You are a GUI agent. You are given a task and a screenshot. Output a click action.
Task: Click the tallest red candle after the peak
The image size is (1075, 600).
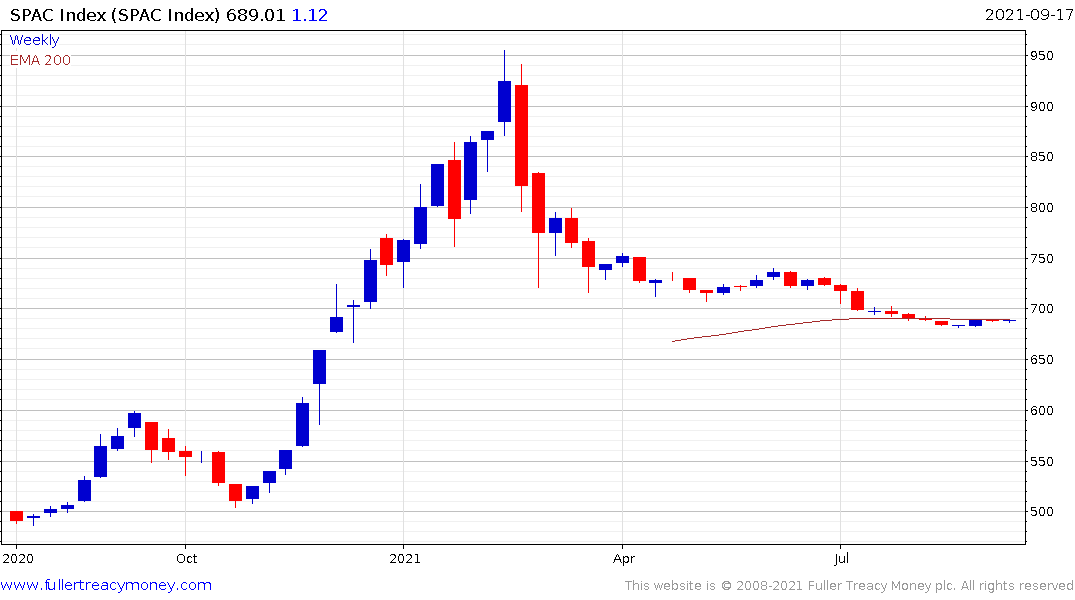point(521,136)
